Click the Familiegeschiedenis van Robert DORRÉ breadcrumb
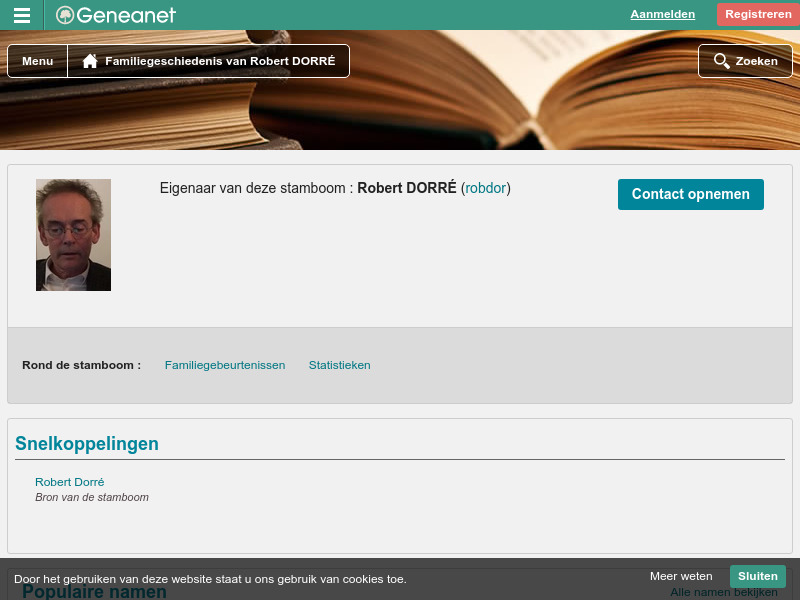The image size is (800, 600). coord(219,60)
